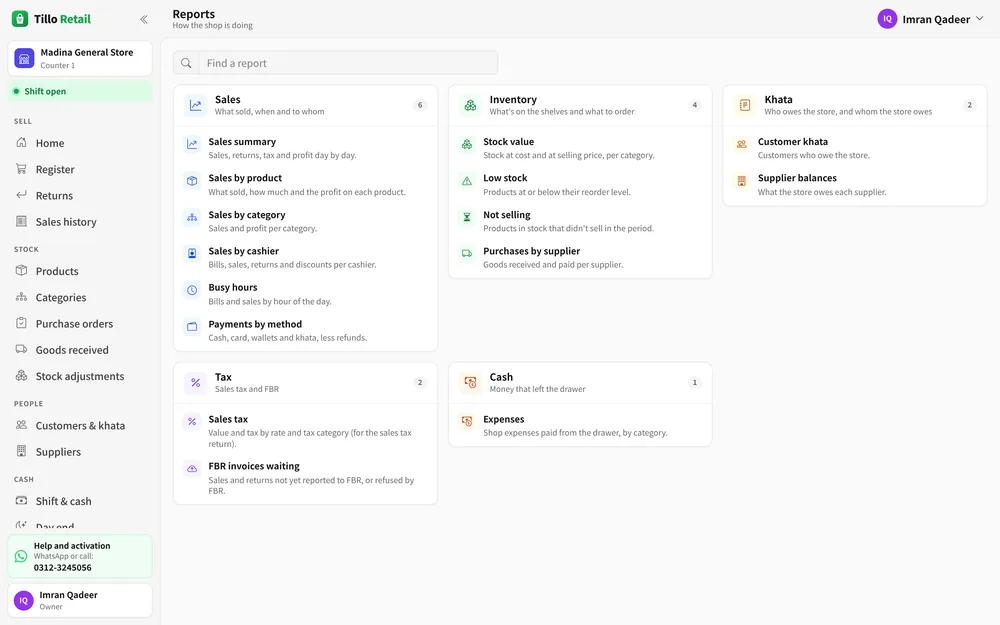Image resolution: width=1000 pixels, height=625 pixels.
Task: Open the Sales tax report
Action: point(305,431)
